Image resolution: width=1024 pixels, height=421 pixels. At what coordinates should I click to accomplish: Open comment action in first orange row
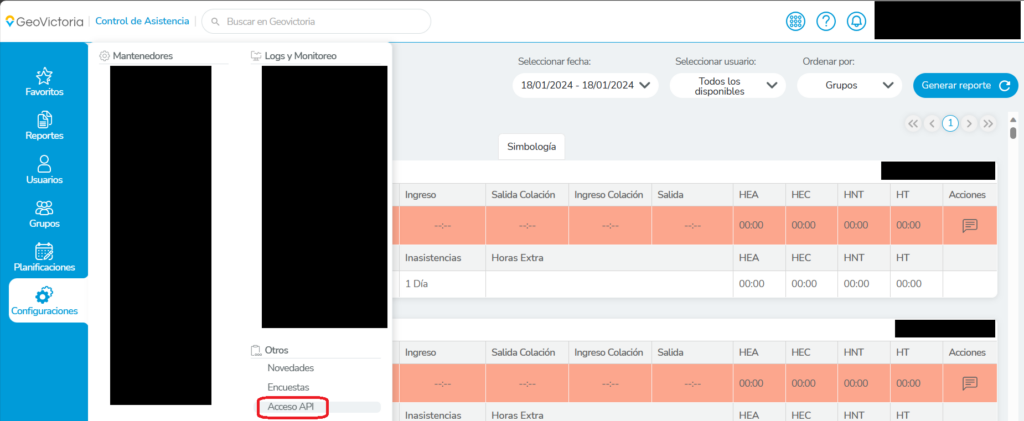(970, 225)
